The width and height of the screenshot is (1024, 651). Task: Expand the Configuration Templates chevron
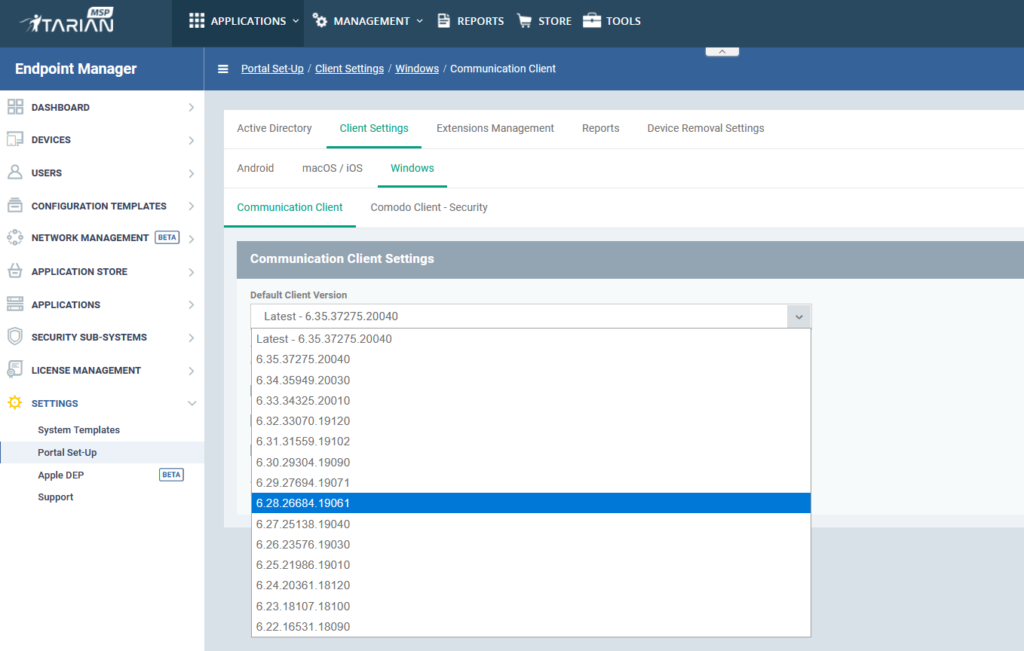191,206
